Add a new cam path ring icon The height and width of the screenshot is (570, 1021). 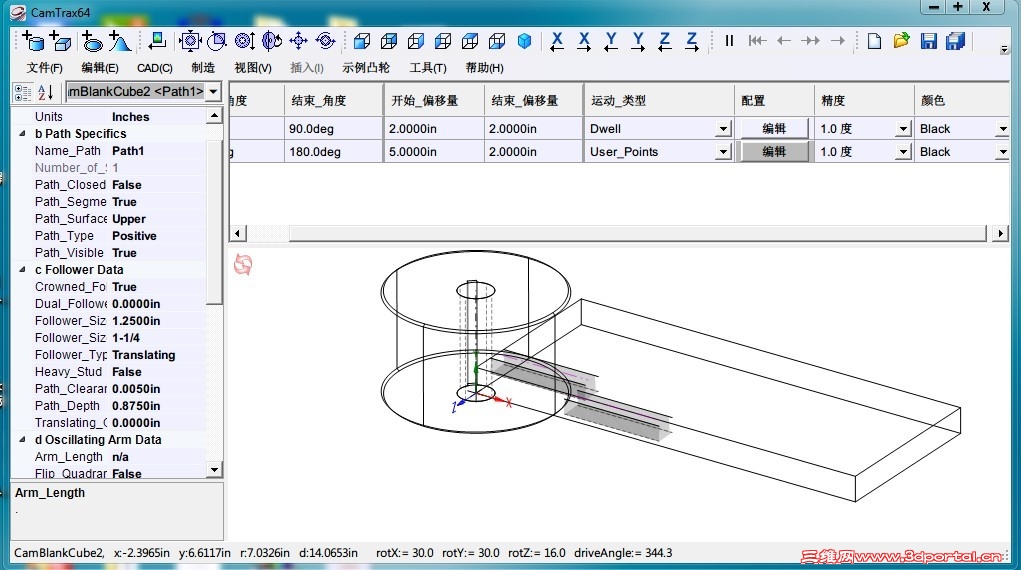92,41
